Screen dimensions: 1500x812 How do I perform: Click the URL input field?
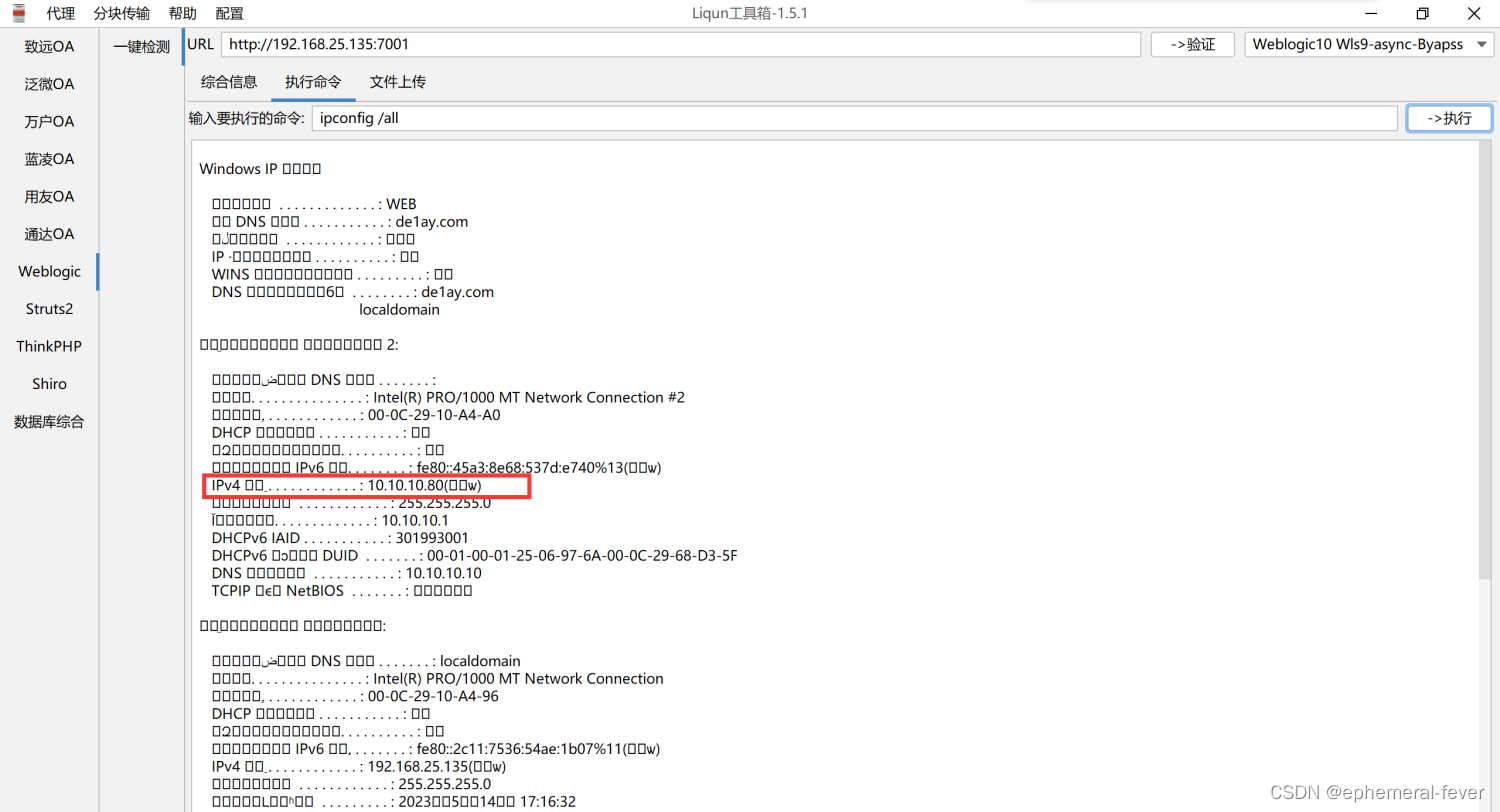tap(680, 44)
